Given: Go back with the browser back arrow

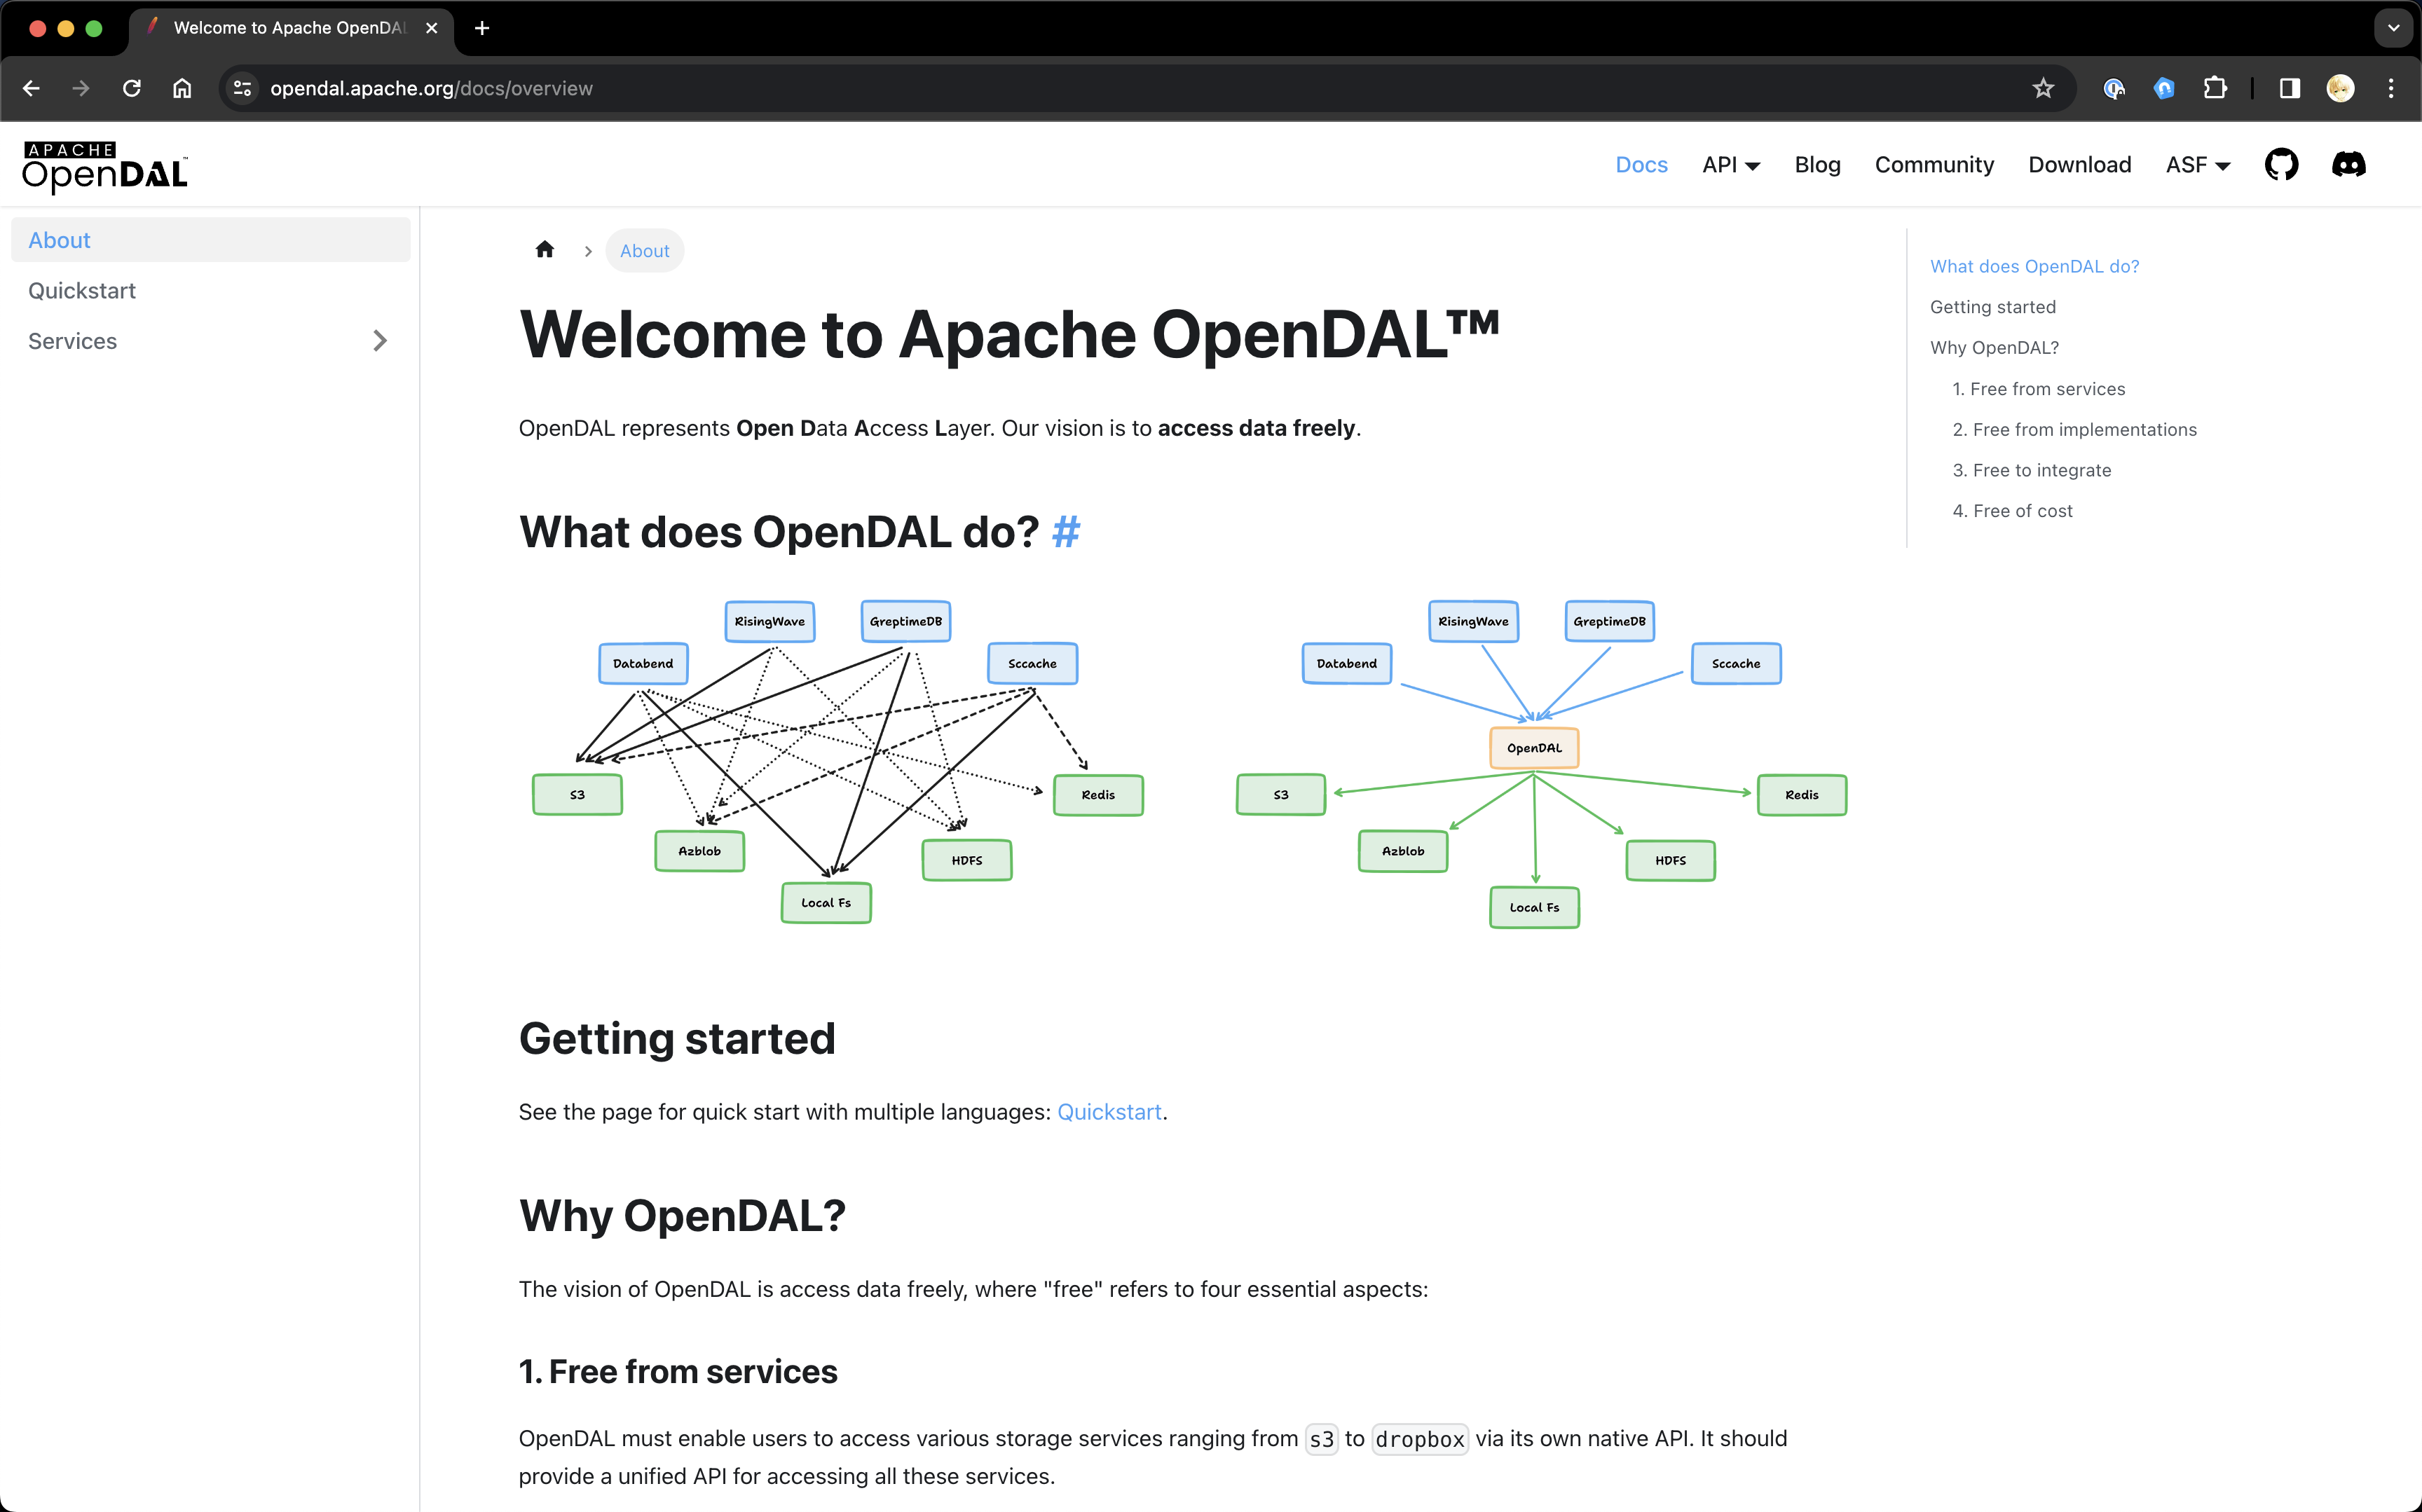Looking at the screenshot, I should (31, 88).
